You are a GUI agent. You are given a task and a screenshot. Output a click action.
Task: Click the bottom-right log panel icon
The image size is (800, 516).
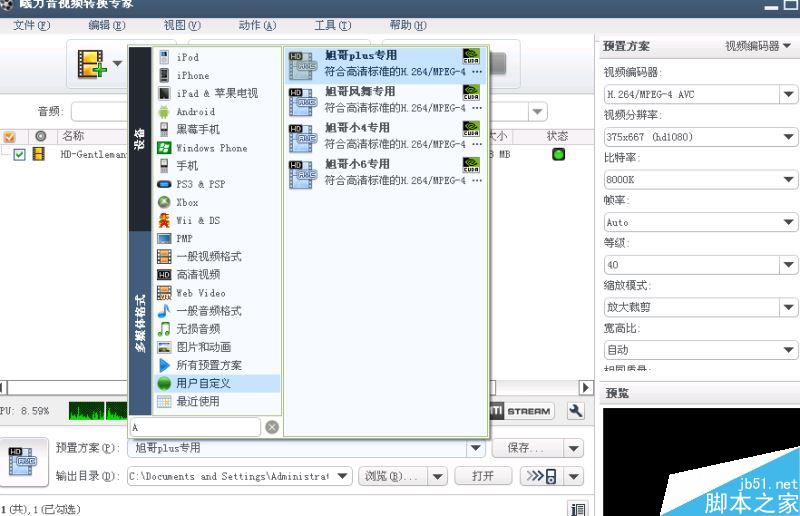pyautogui.click(x=578, y=508)
